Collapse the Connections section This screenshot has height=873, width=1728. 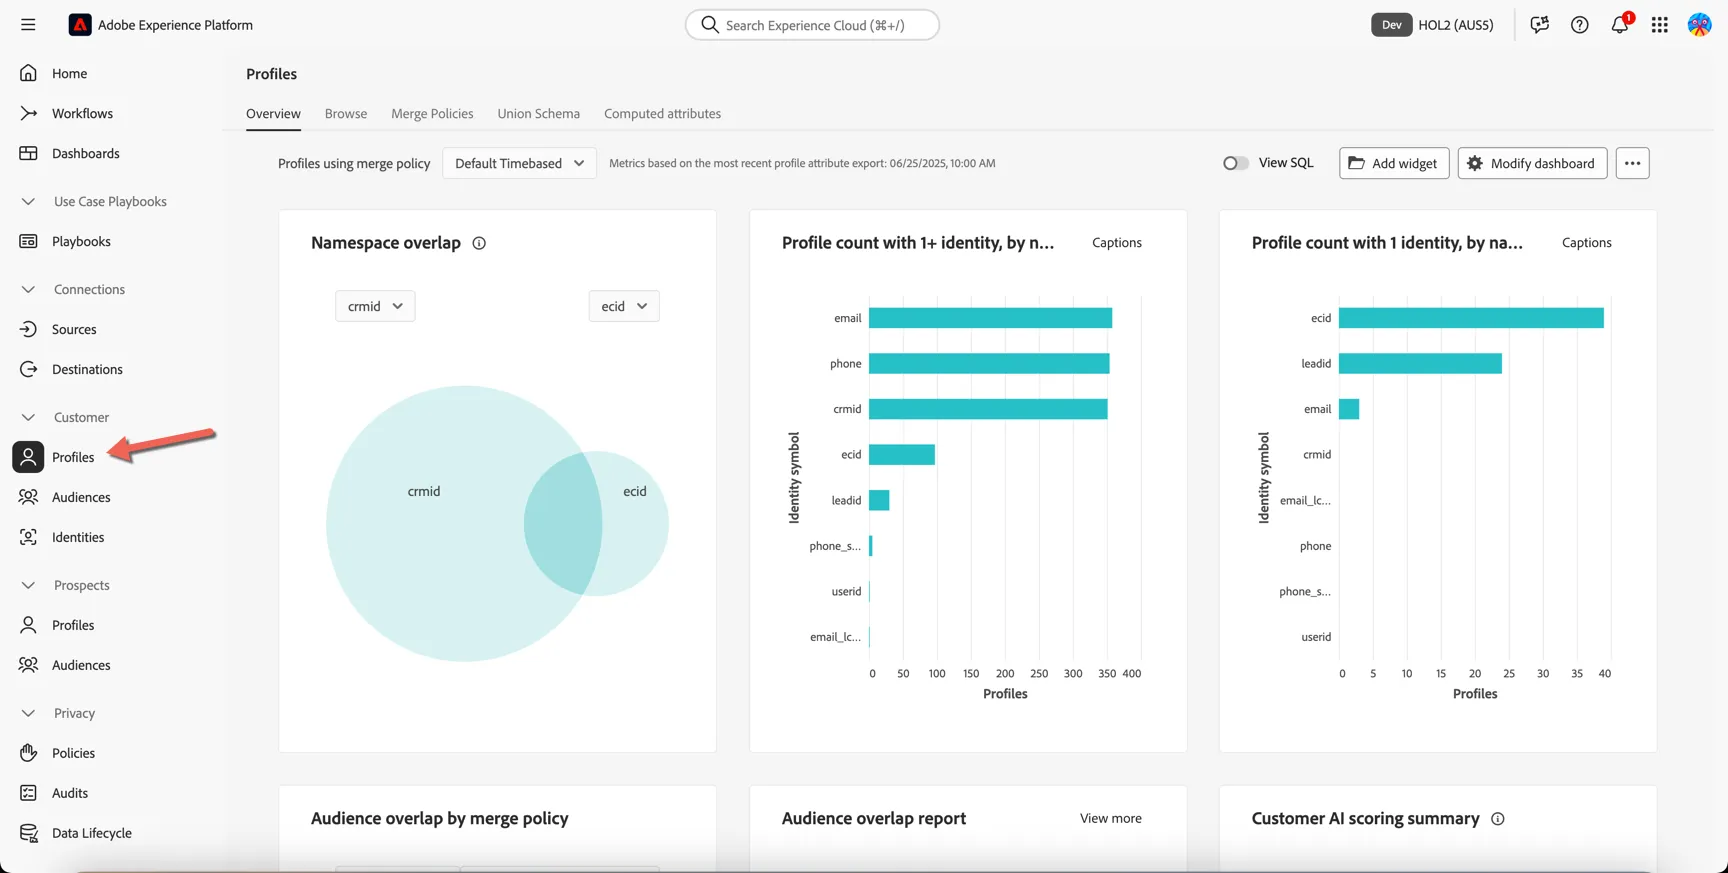[28, 289]
